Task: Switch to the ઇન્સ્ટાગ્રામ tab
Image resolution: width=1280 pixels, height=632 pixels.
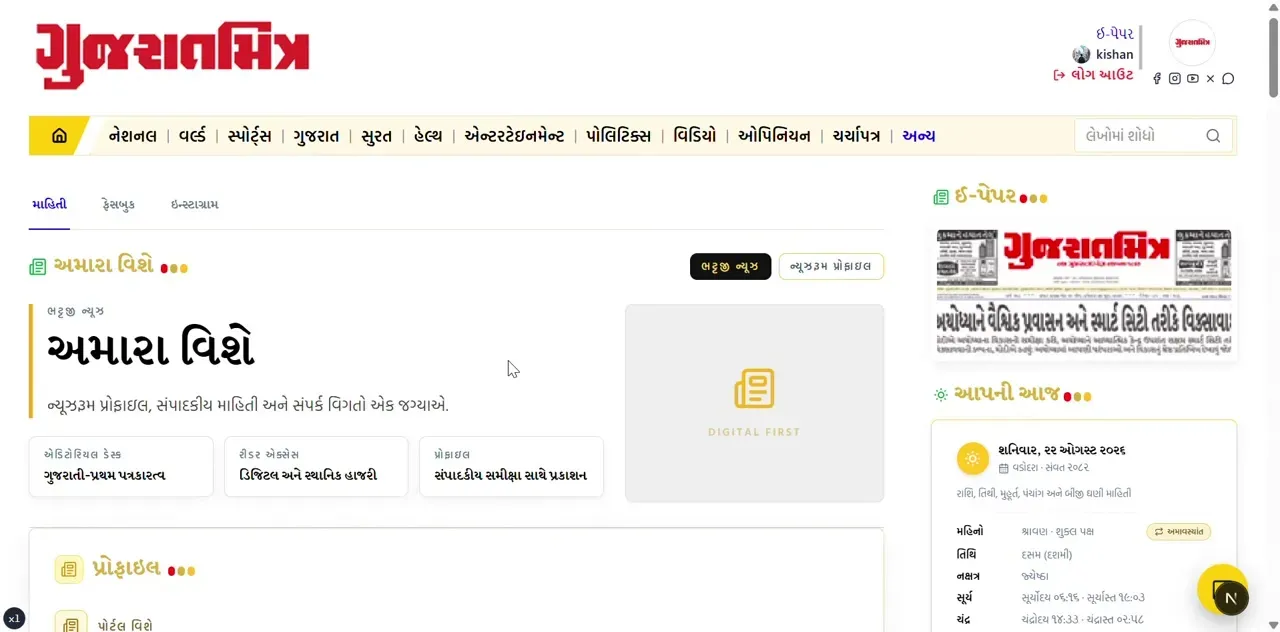Action: (194, 205)
